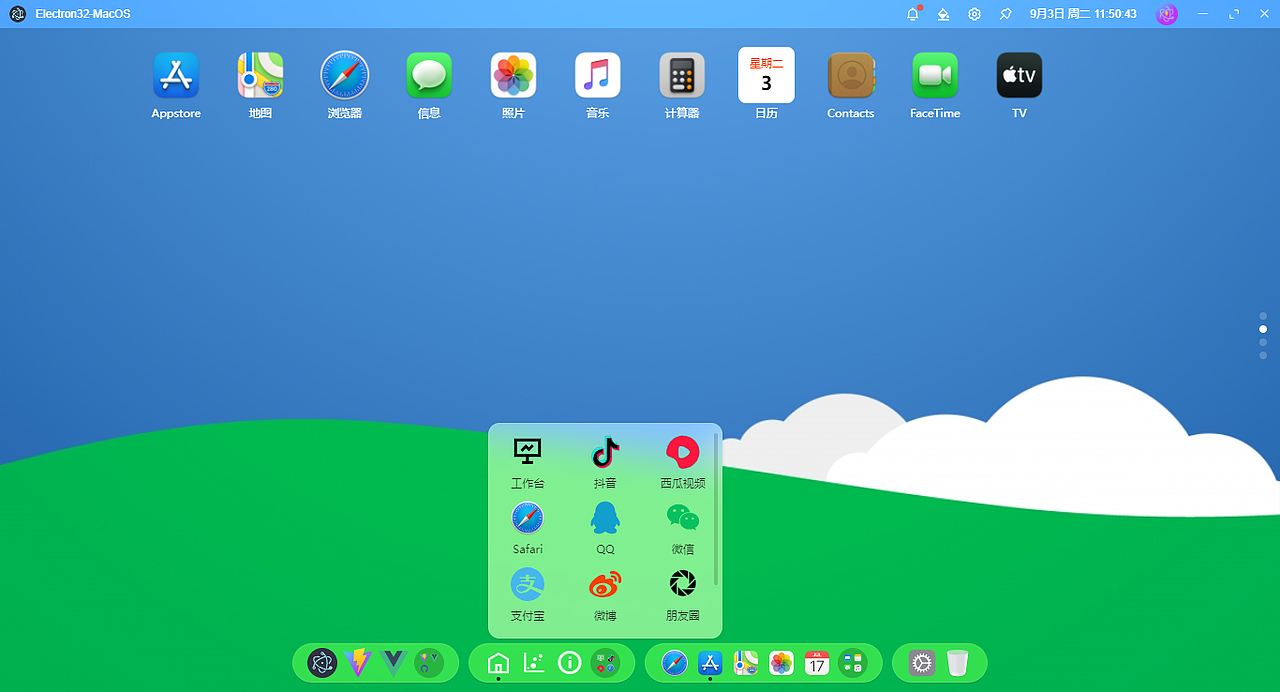Go to the first desktop page dot
Screen dimensions: 1280x692
click(x=1263, y=316)
